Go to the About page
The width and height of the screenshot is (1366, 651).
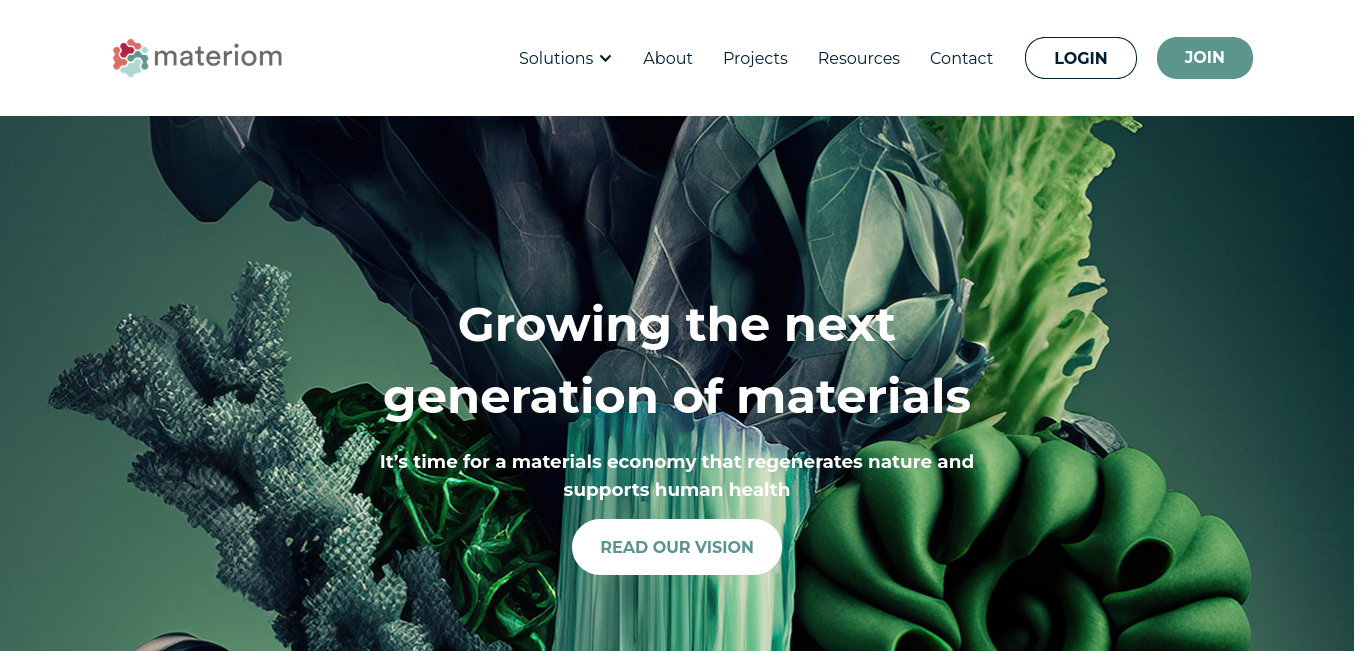click(668, 58)
